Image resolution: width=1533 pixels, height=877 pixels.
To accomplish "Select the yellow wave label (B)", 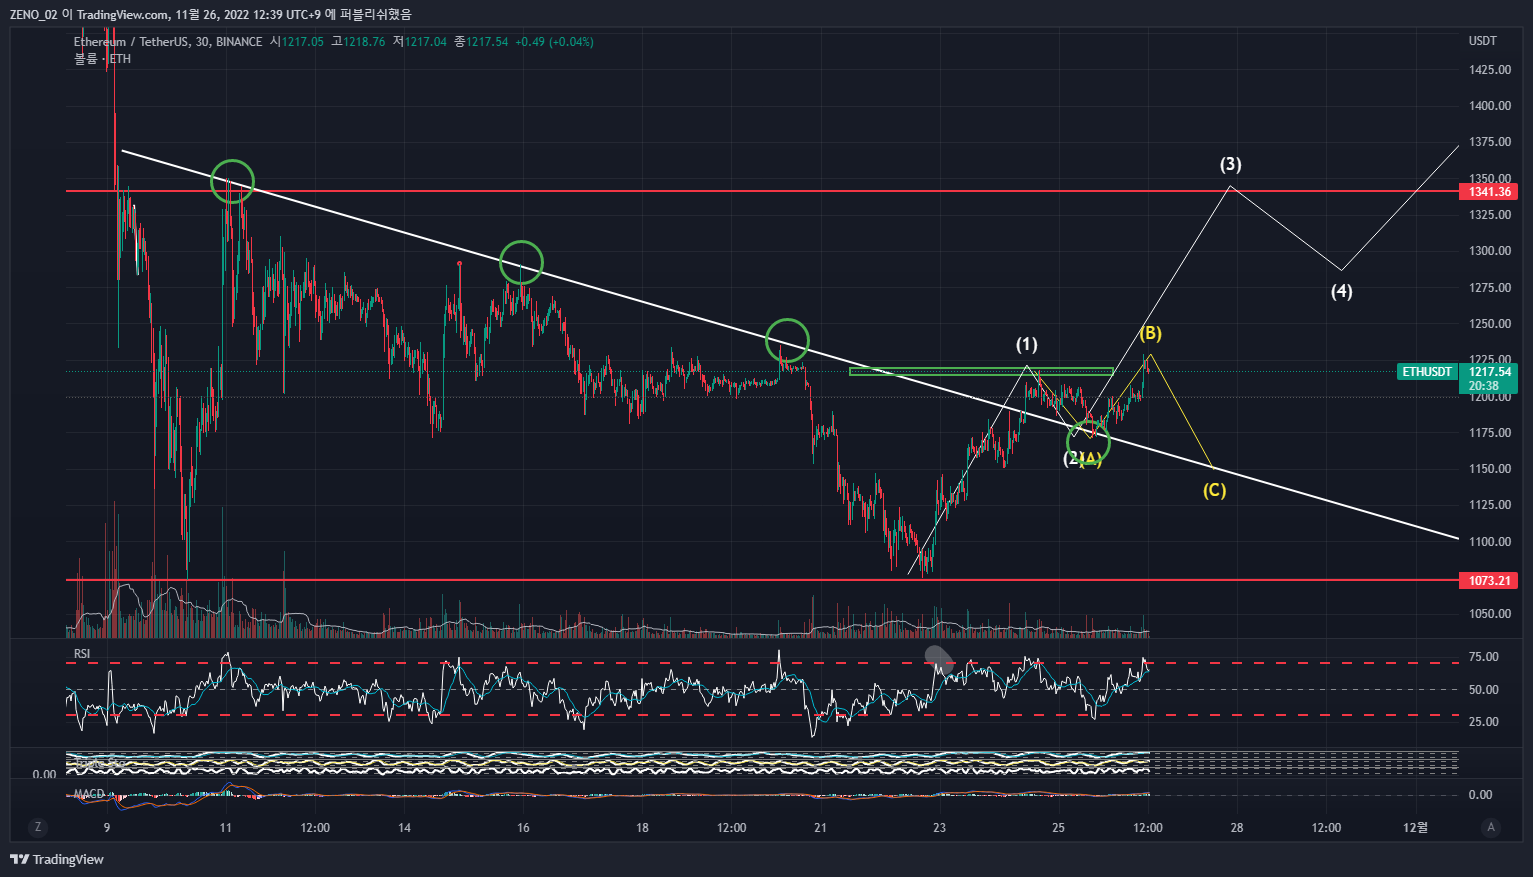I will [1150, 333].
